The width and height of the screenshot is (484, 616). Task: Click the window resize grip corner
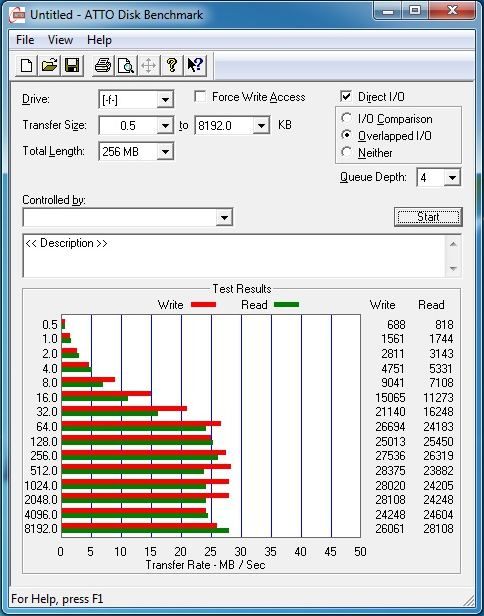click(x=469, y=600)
